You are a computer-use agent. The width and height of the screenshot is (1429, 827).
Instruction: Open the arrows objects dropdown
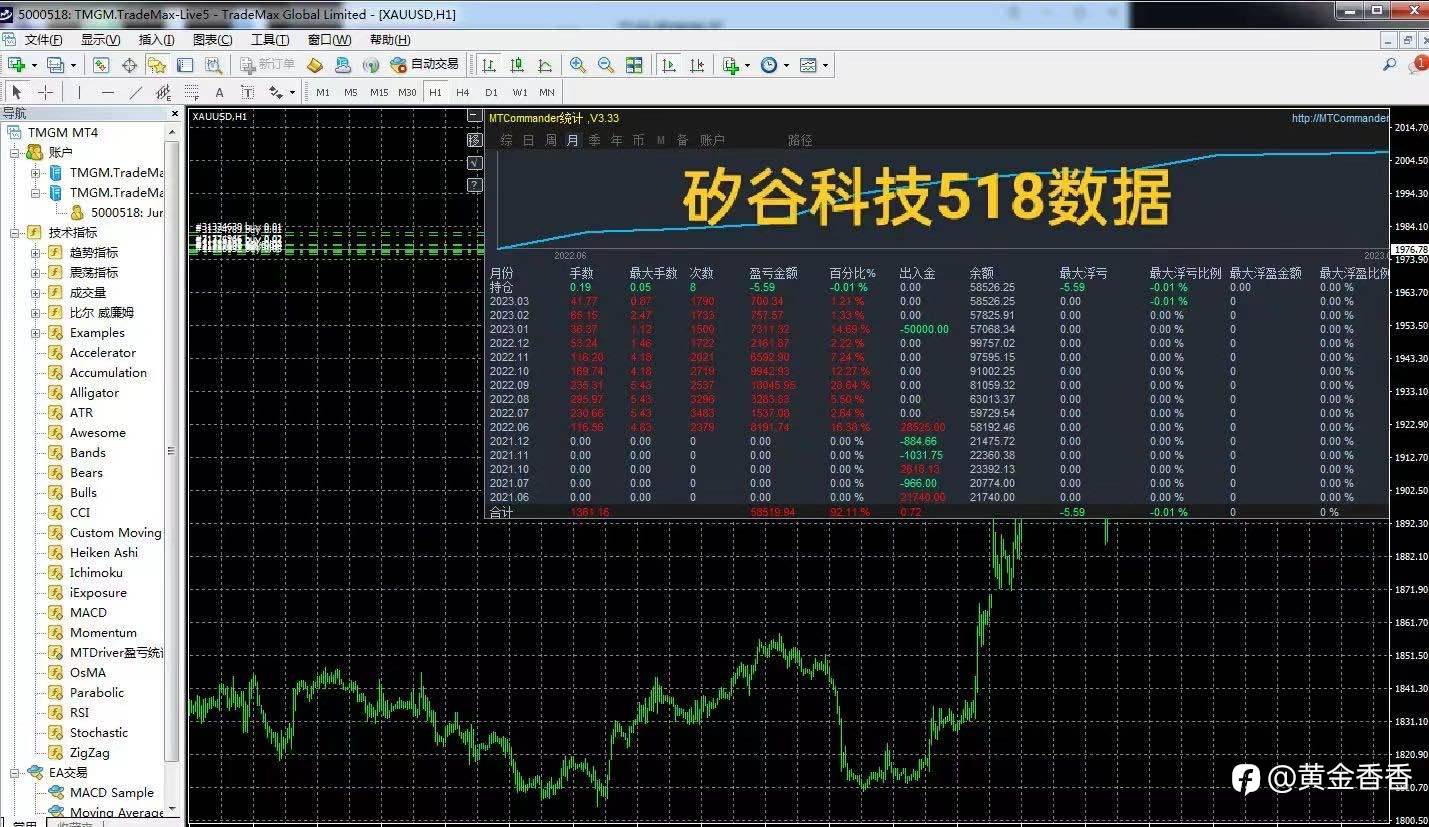pos(281,92)
